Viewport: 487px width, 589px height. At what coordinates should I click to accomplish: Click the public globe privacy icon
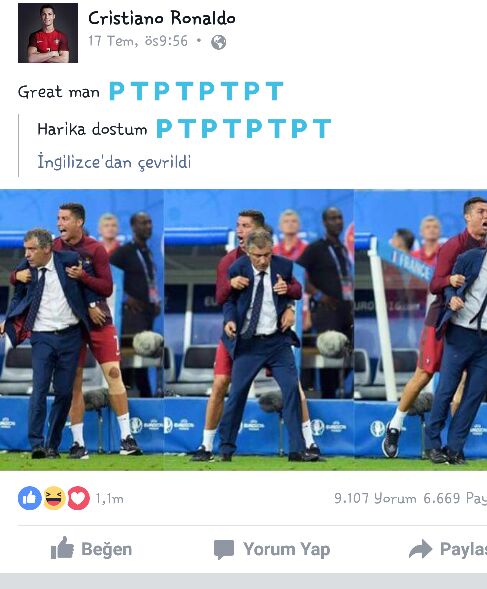[218, 42]
